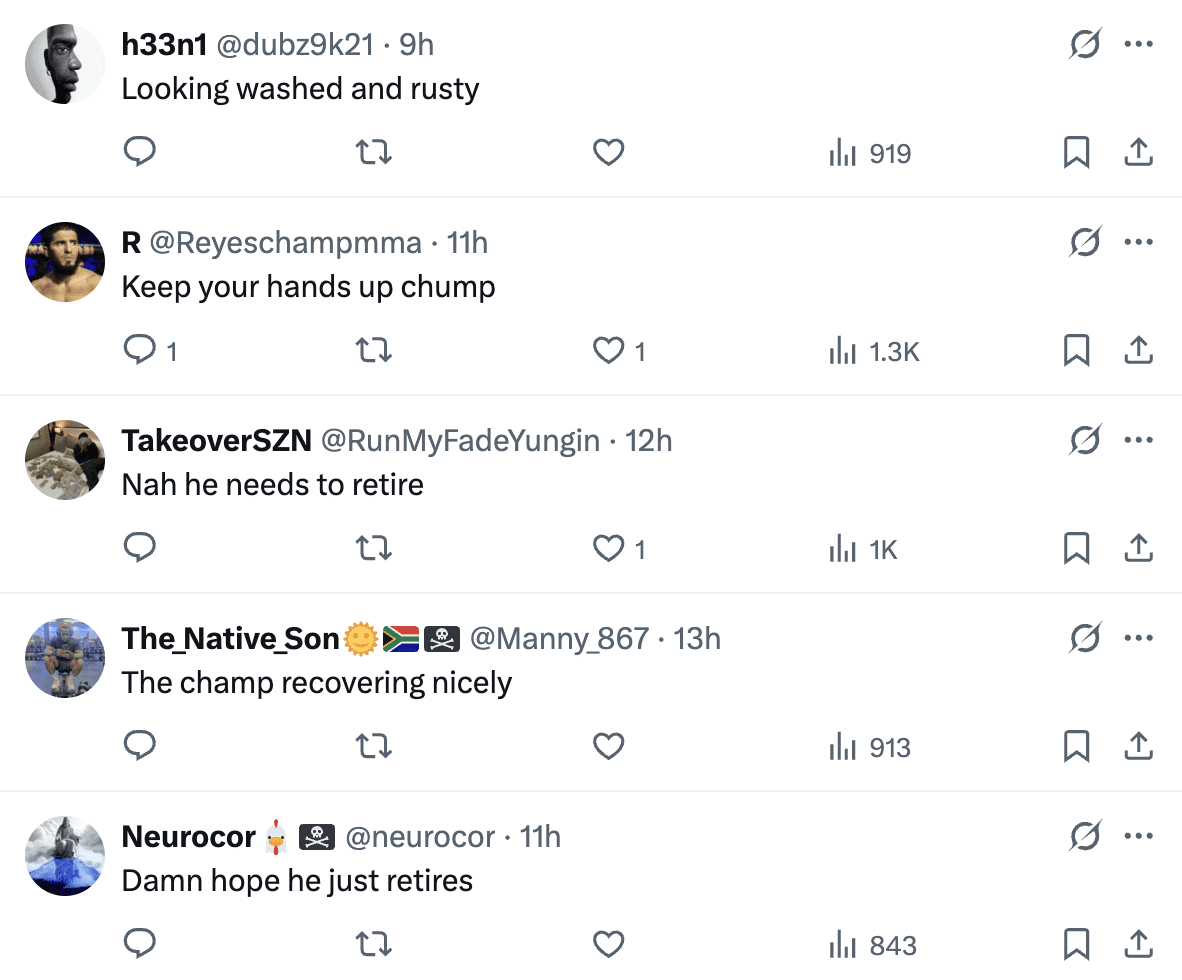The height and width of the screenshot is (980, 1182).
Task: Open the @Reyeschampmma profile handle link
Action: pyautogui.click(x=286, y=243)
